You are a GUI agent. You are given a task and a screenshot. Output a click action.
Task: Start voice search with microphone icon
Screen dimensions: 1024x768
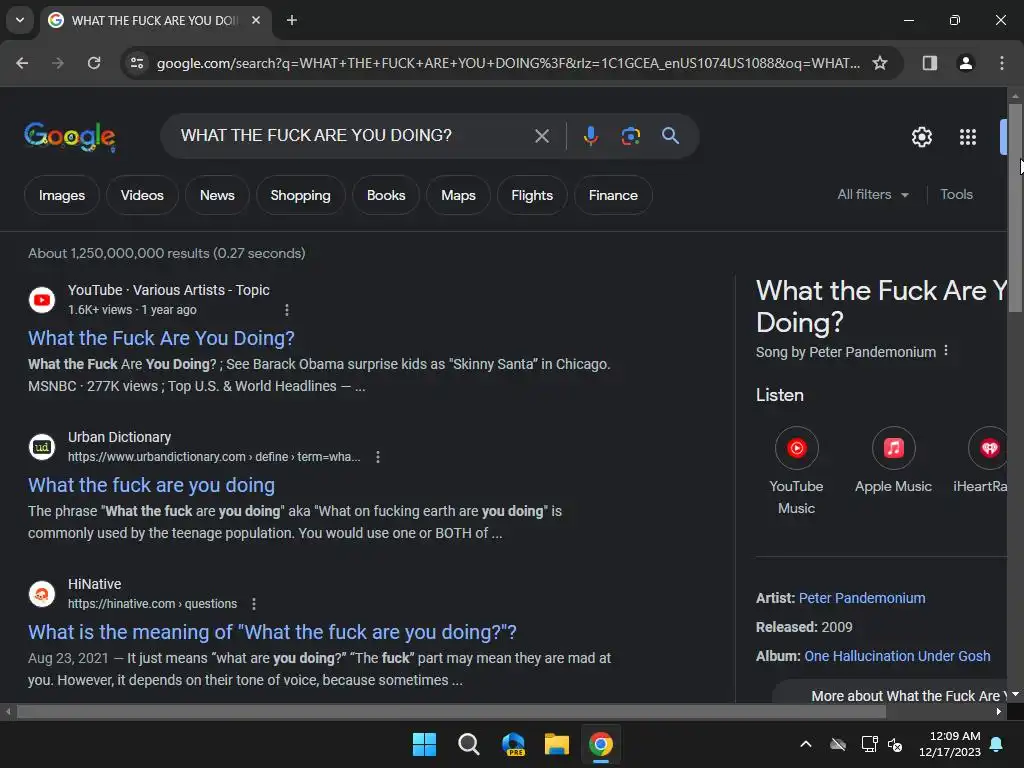590,136
